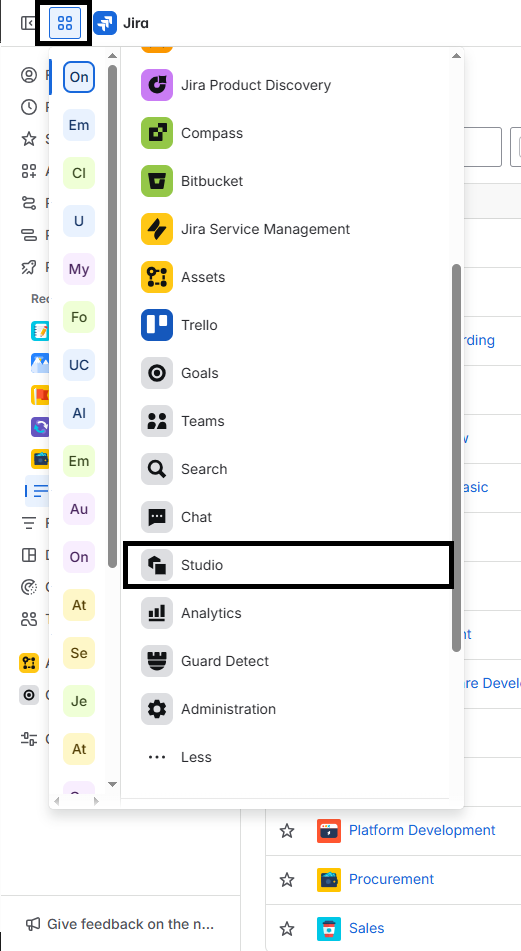Screen dimensions: 521x951
Task: Click the Sales project avatar
Action: pyautogui.click(x=329, y=929)
